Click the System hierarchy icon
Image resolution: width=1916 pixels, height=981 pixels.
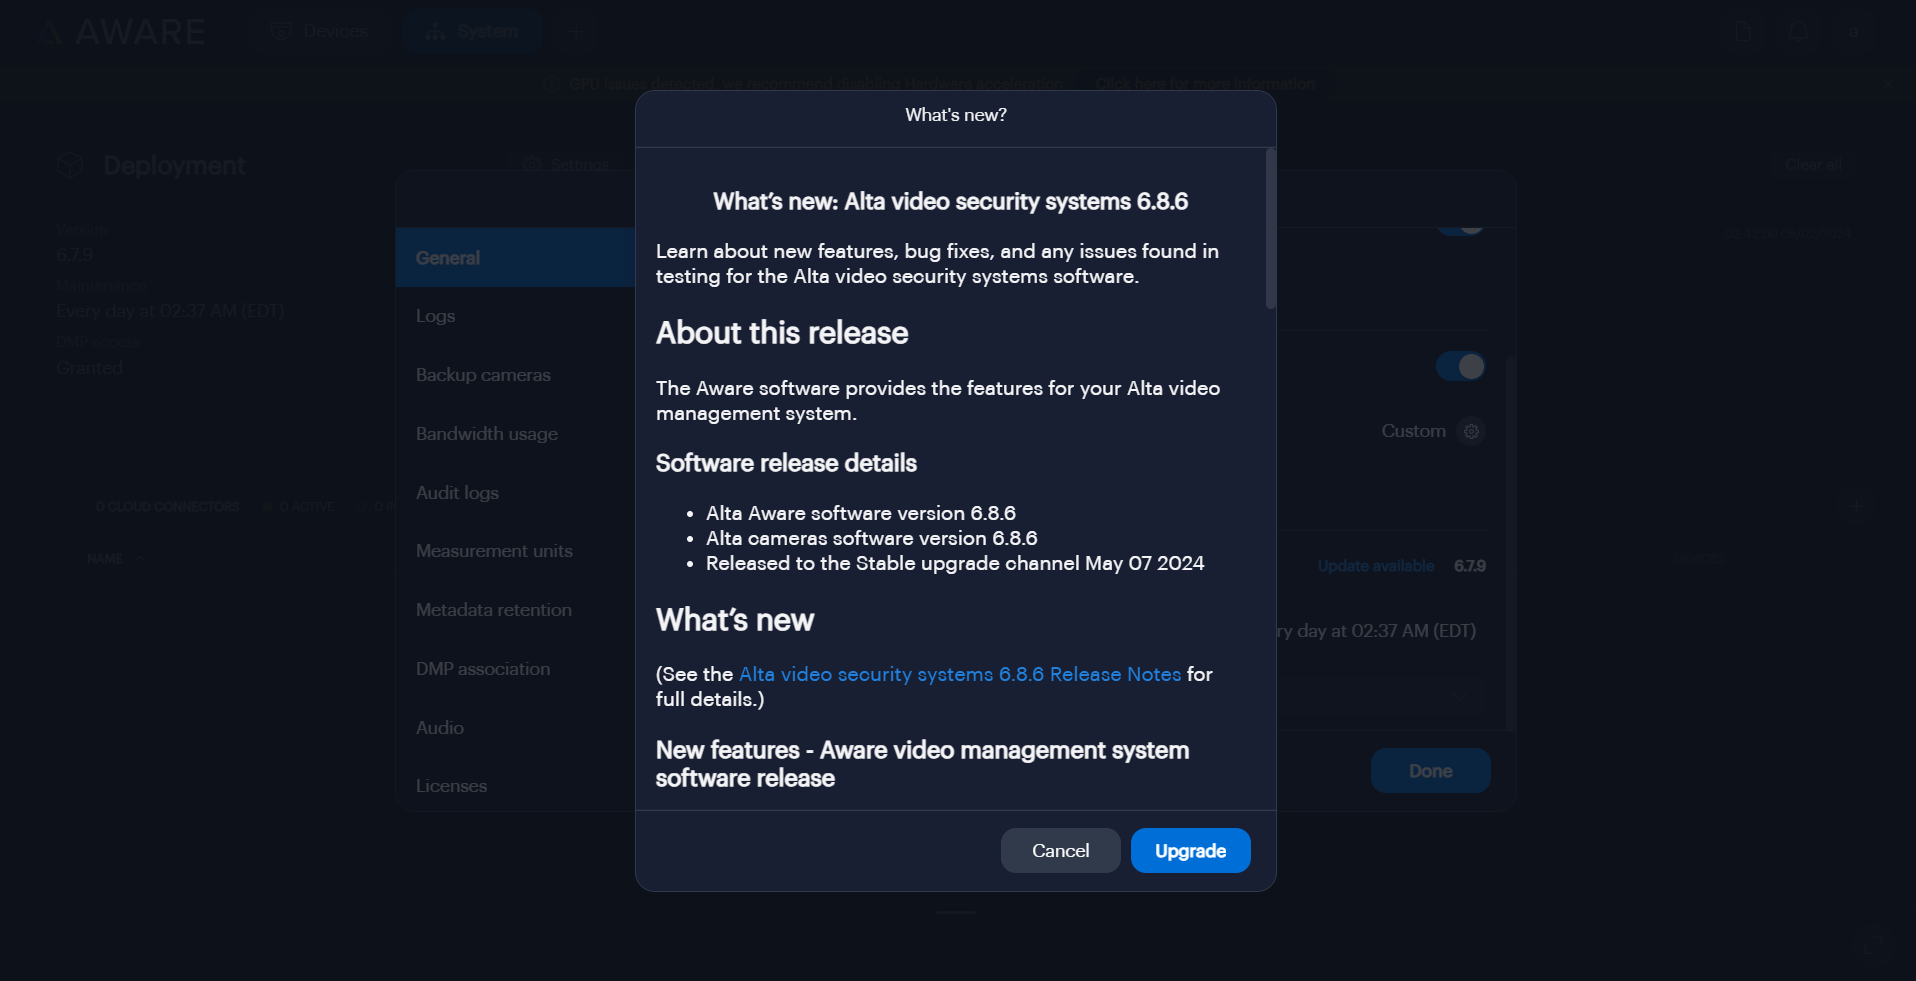437,31
